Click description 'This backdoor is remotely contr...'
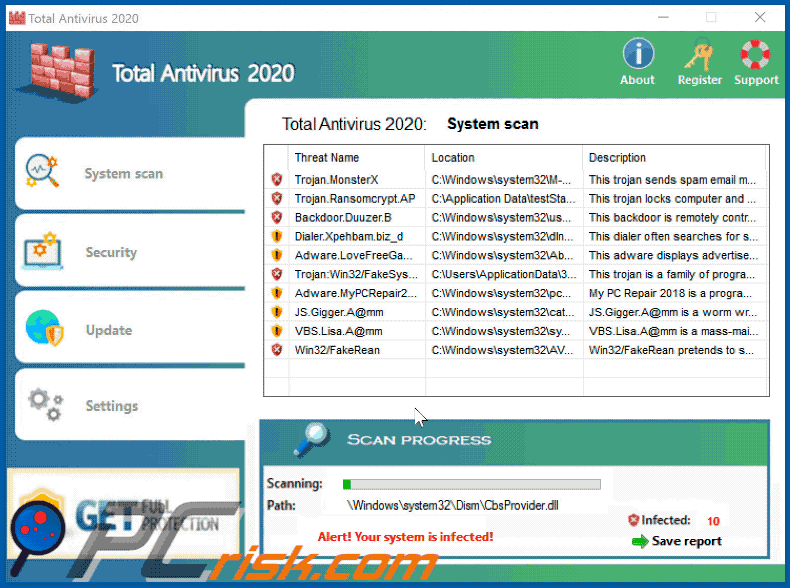790x588 pixels. pos(673,218)
